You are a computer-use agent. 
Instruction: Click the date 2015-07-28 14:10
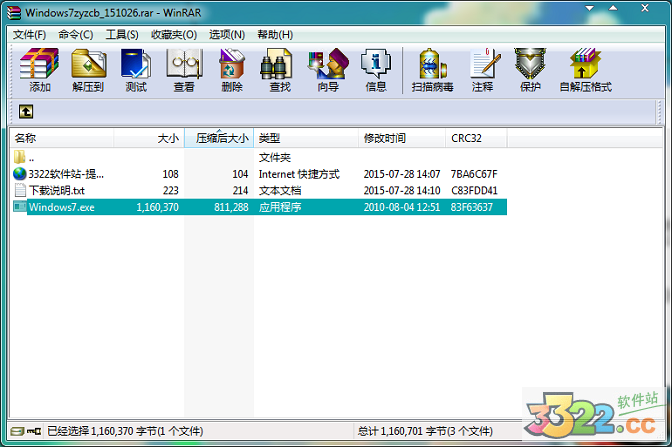click(x=402, y=190)
